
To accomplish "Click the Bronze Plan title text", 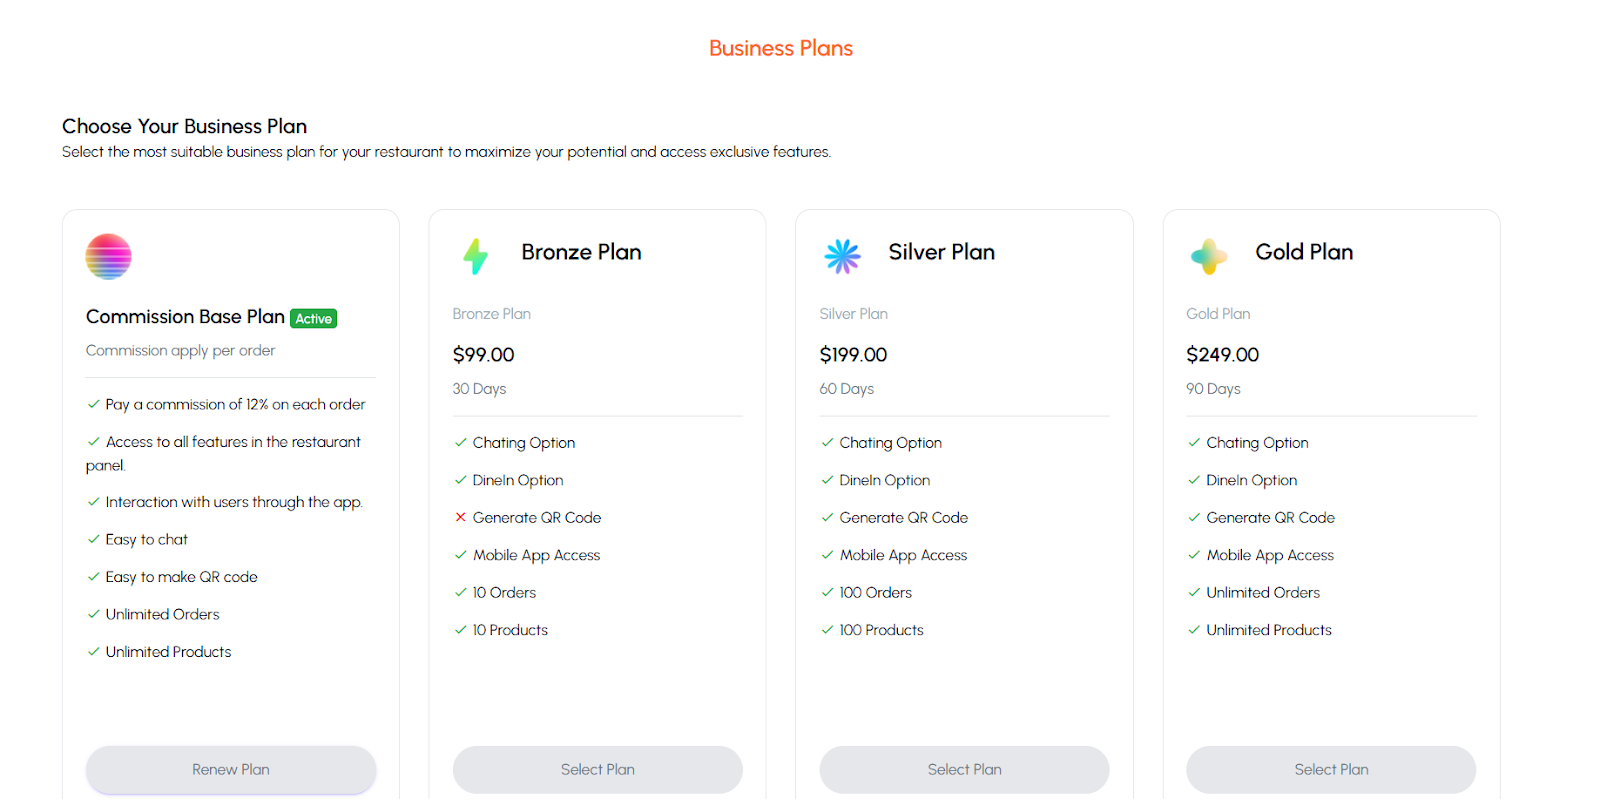I will [x=581, y=252].
